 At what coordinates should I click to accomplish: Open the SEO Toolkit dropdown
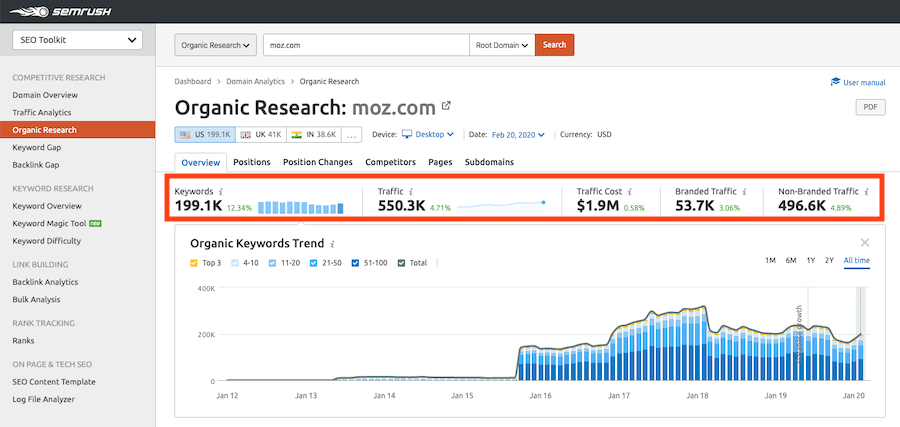point(77,40)
